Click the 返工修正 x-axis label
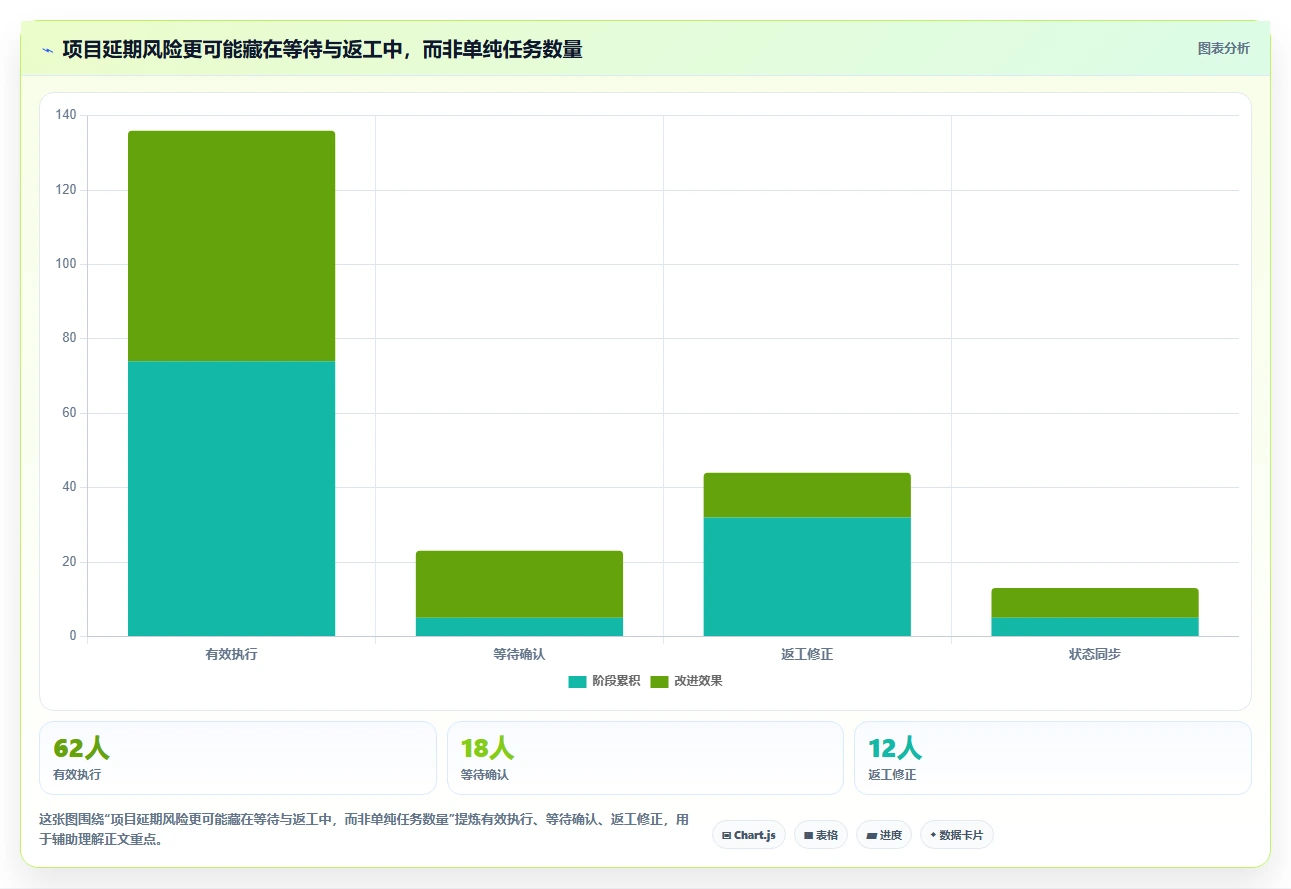The image size is (1291, 889). click(807, 655)
